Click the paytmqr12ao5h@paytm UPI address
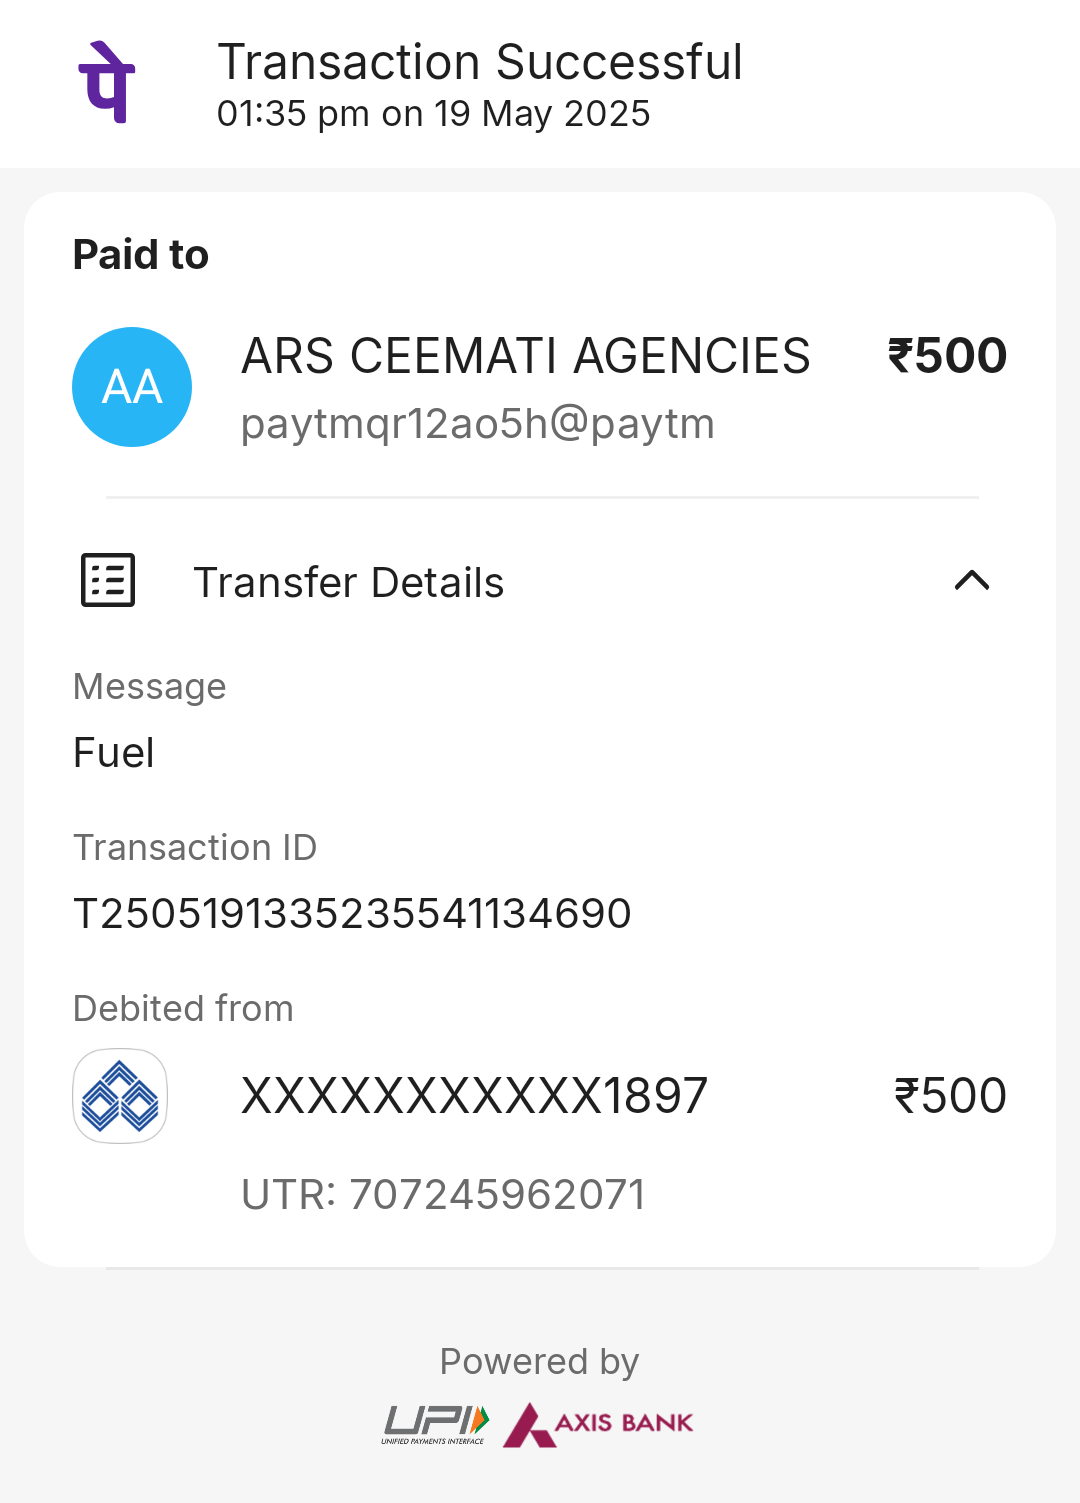 (x=478, y=424)
